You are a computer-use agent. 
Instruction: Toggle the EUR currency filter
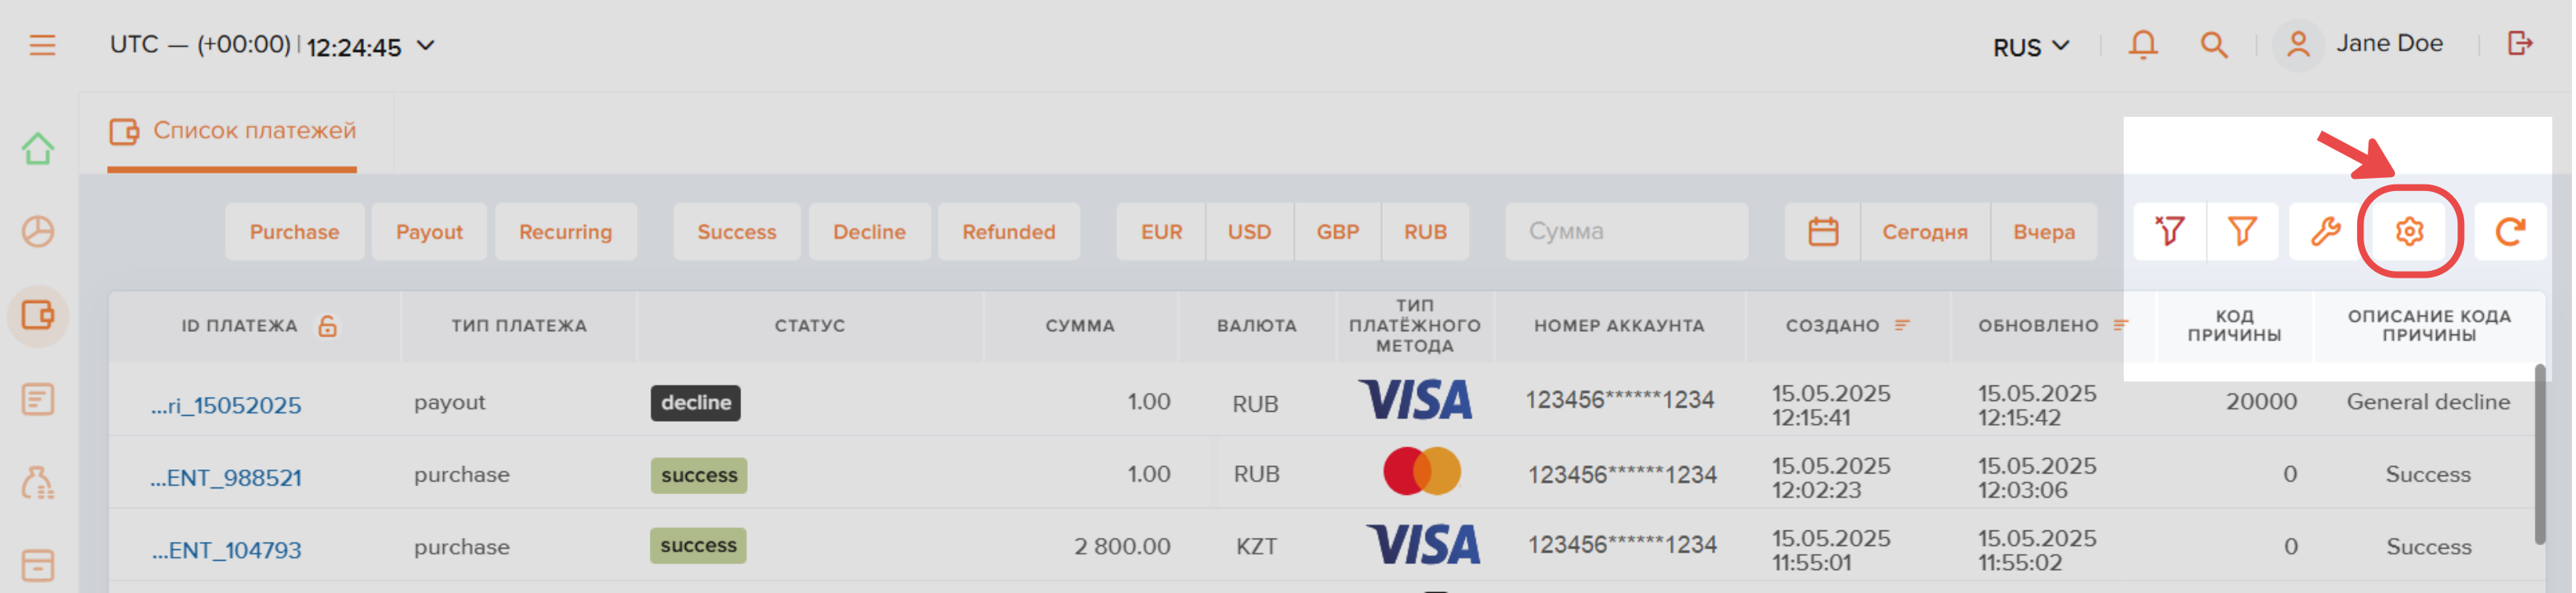1163,232
